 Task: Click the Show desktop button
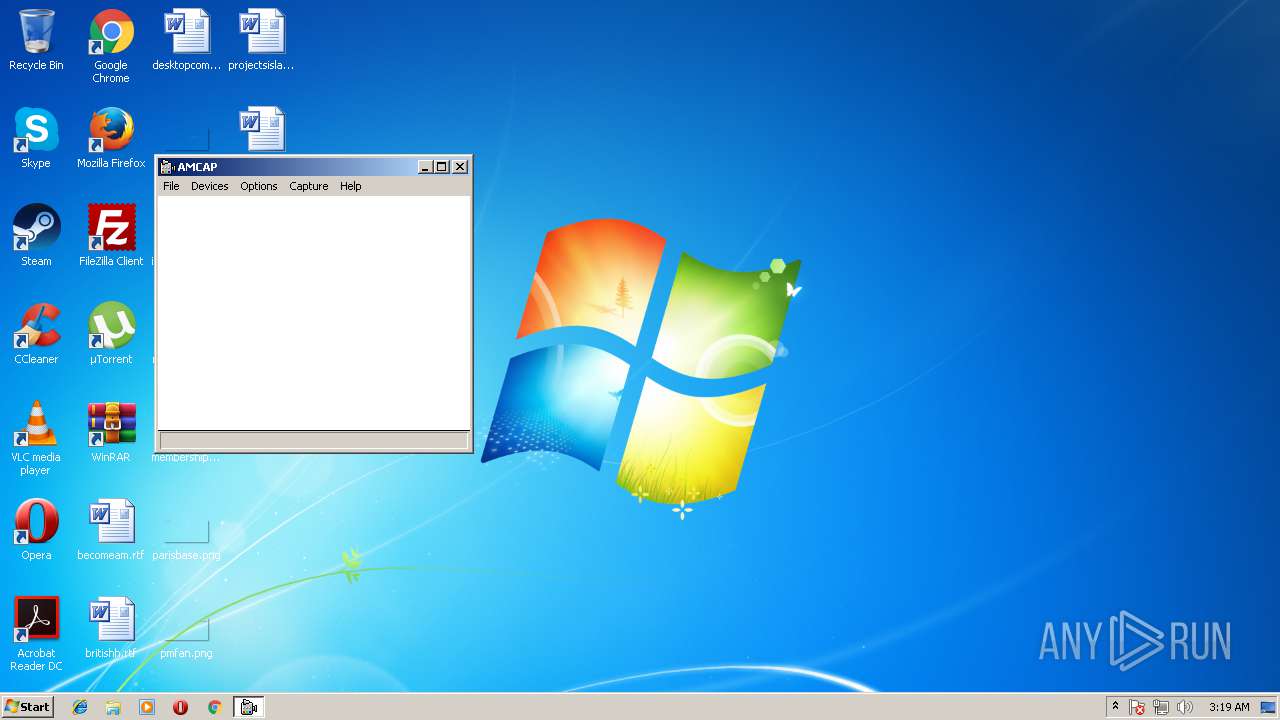pos(1268,707)
